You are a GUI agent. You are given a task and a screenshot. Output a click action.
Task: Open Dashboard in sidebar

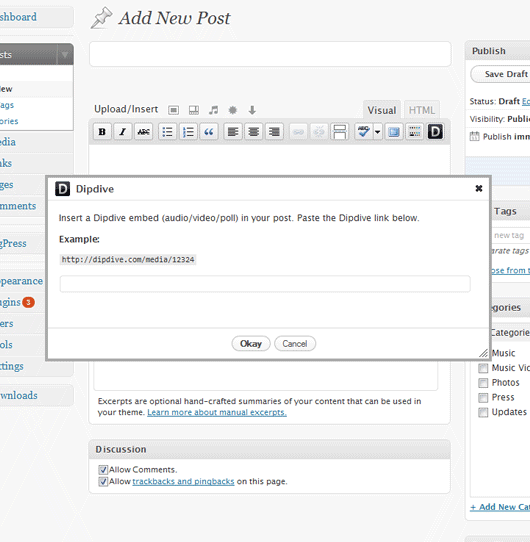coord(18,17)
